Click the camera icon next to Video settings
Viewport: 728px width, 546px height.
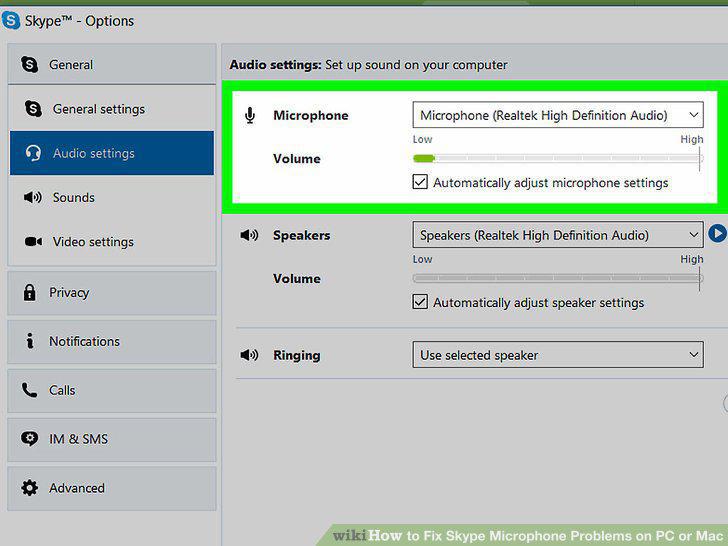pos(33,241)
